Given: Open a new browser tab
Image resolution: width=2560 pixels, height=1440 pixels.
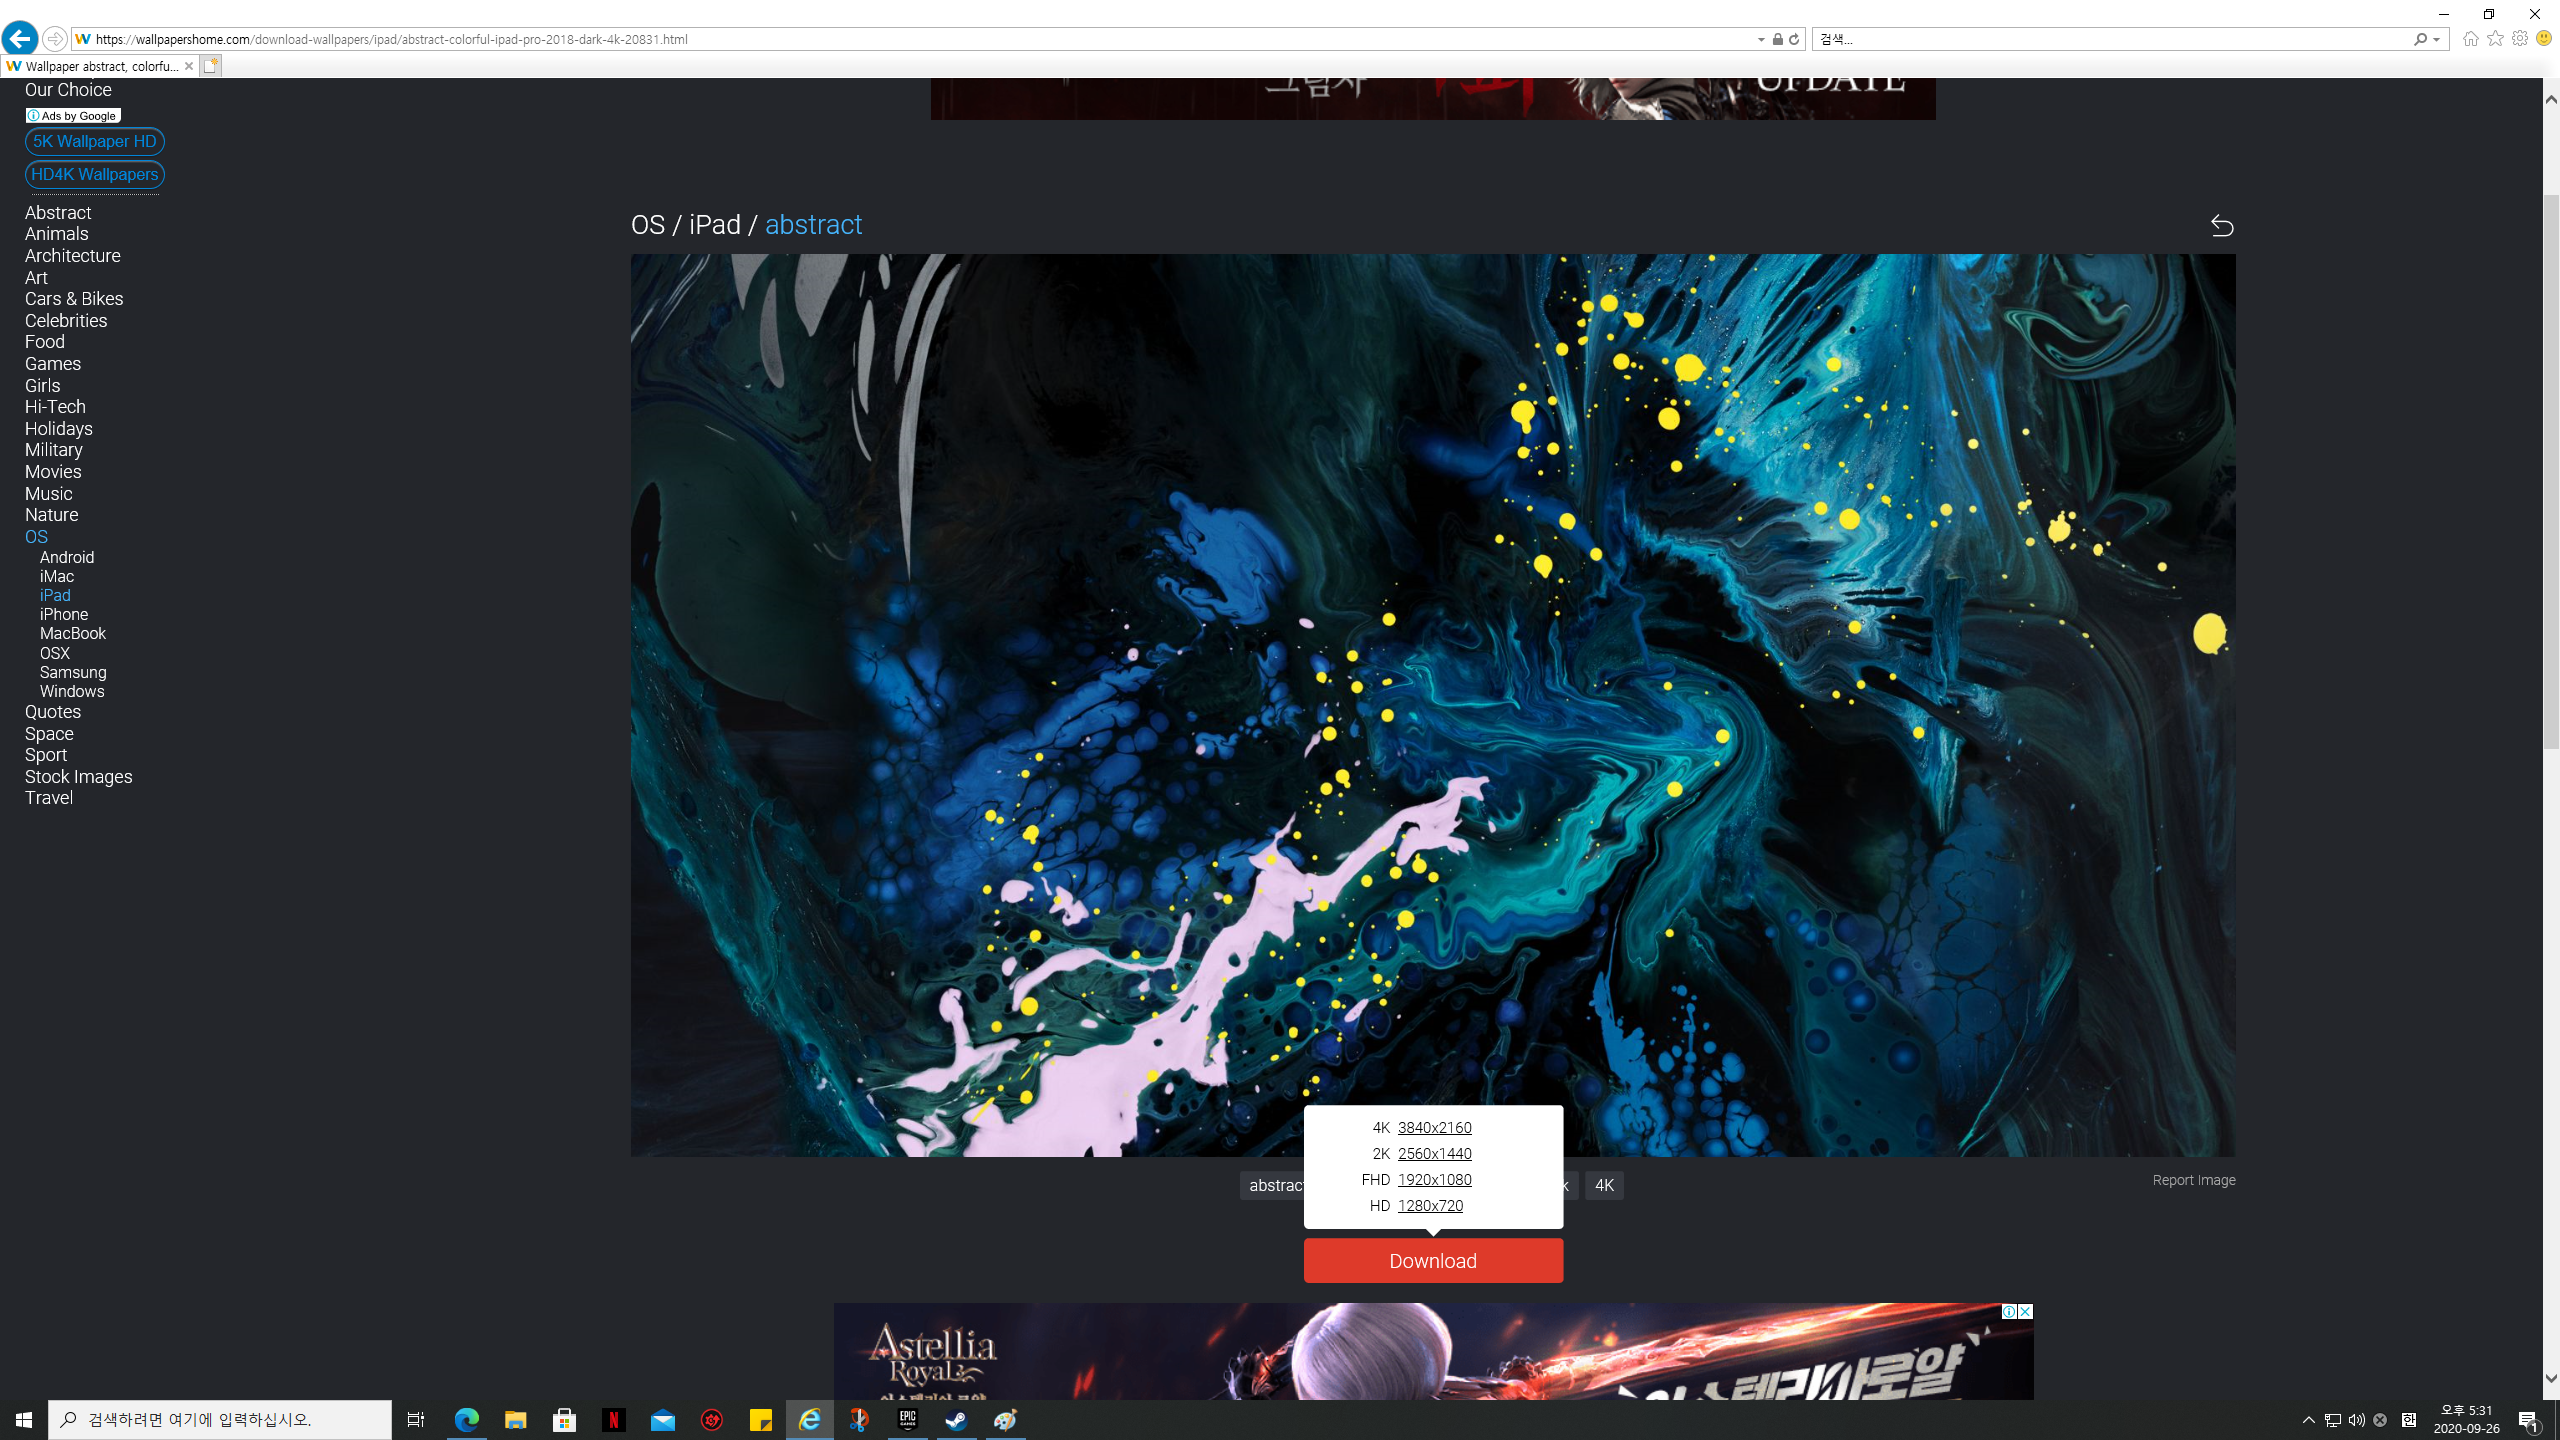Looking at the screenshot, I should [x=210, y=66].
